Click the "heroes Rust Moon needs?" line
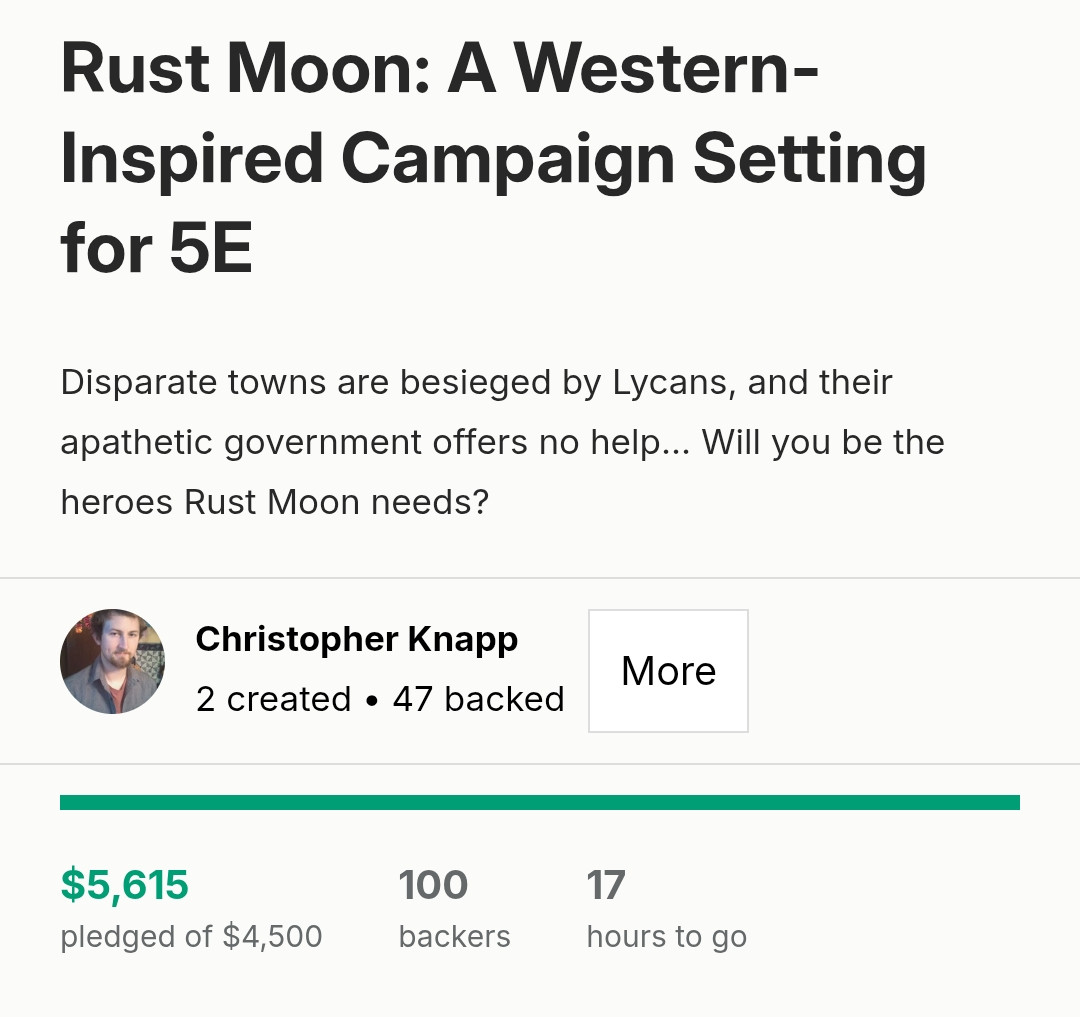This screenshot has height=1017, width=1080. click(275, 502)
